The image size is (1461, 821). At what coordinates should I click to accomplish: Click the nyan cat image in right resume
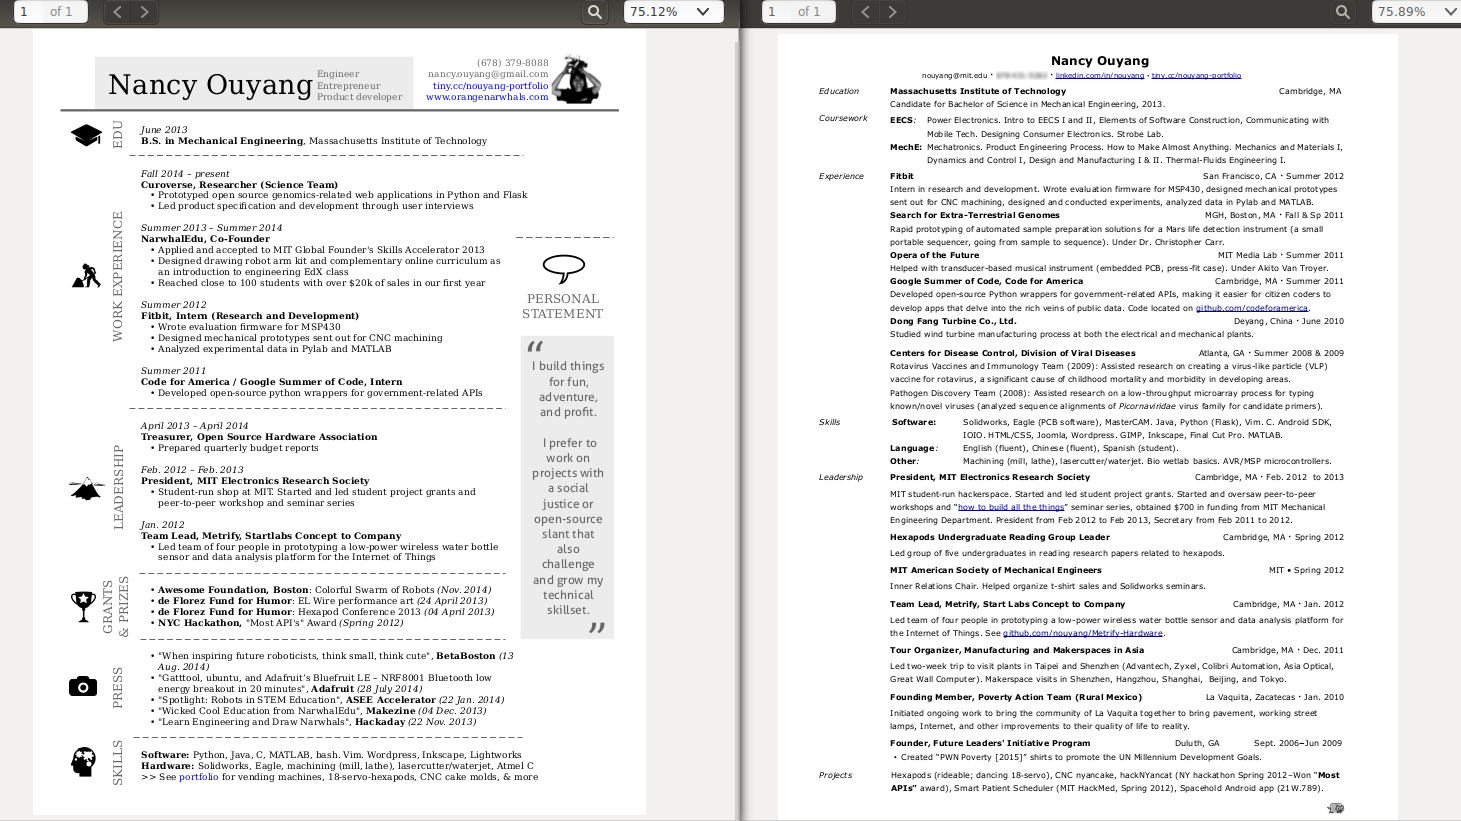click(x=1335, y=806)
